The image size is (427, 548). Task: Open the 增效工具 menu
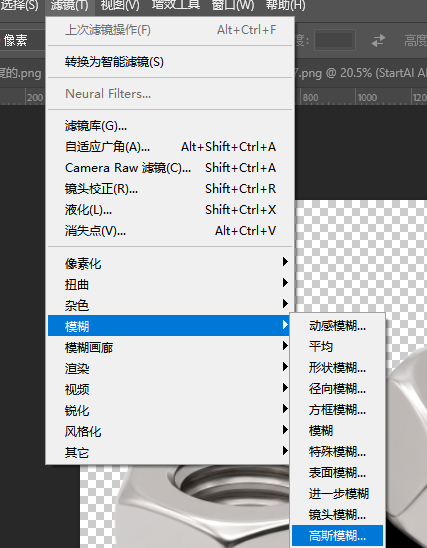tap(176, 5)
